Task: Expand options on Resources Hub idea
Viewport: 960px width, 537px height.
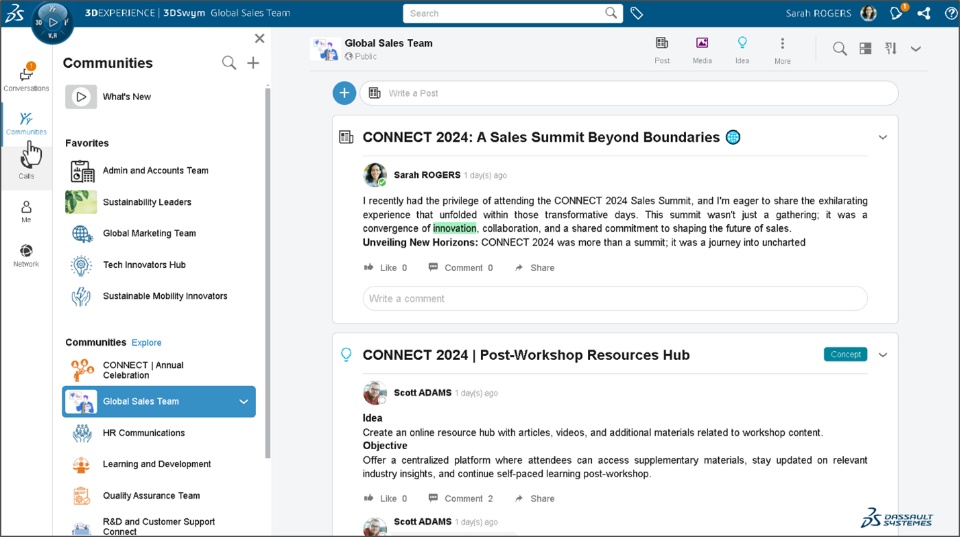Action: point(882,355)
